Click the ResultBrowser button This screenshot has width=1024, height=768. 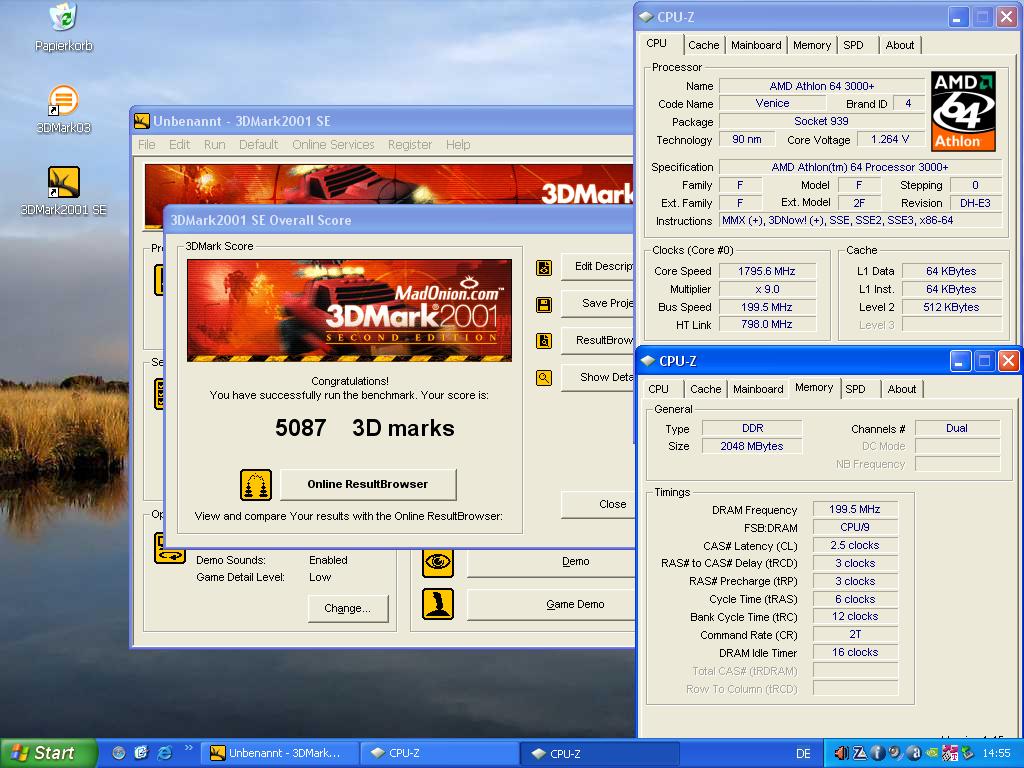click(x=598, y=340)
